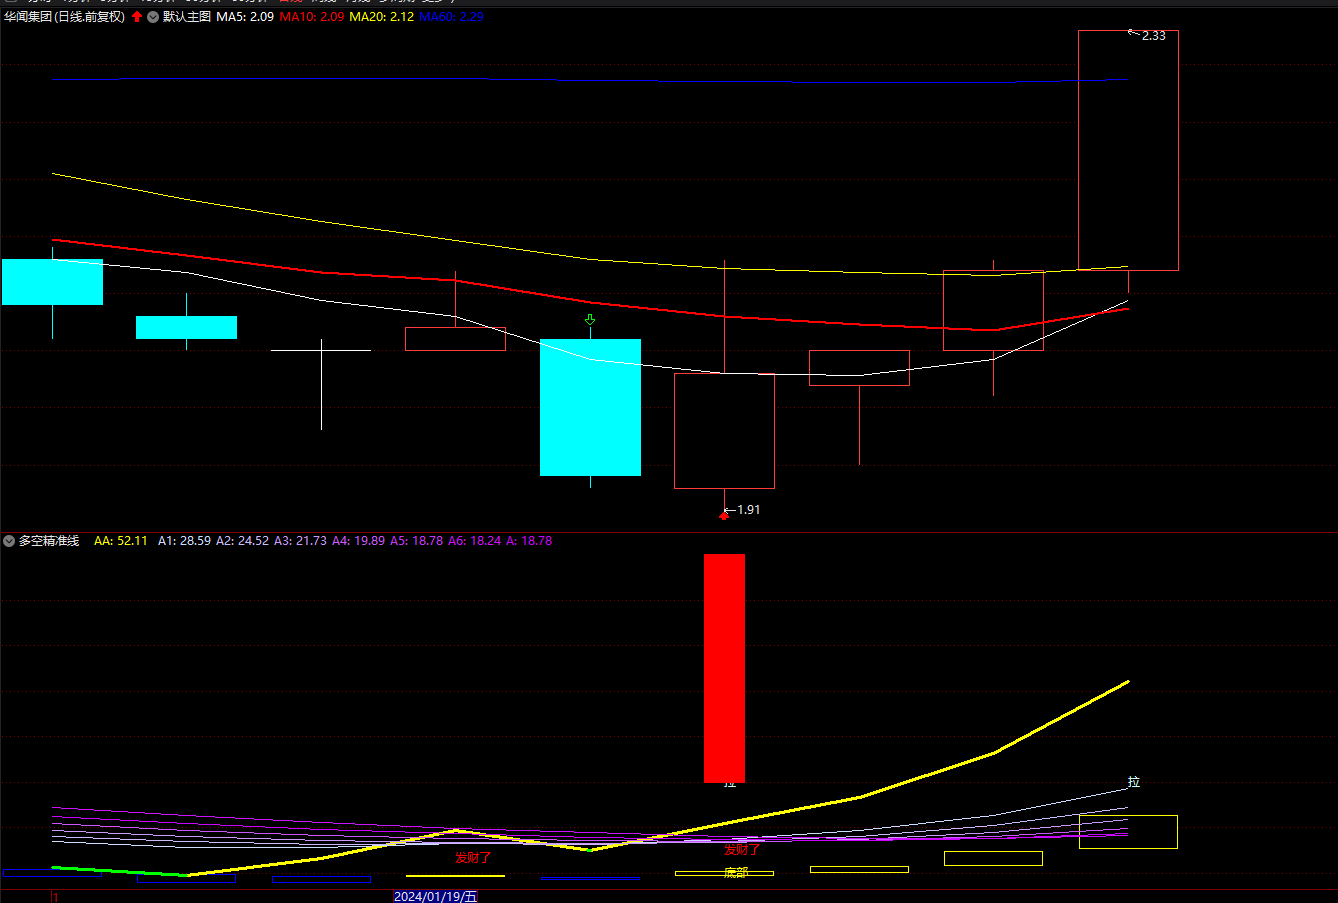Click the 华闻集团(日线,前复权) stock title
The image size is (1338, 903).
(x=65, y=17)
